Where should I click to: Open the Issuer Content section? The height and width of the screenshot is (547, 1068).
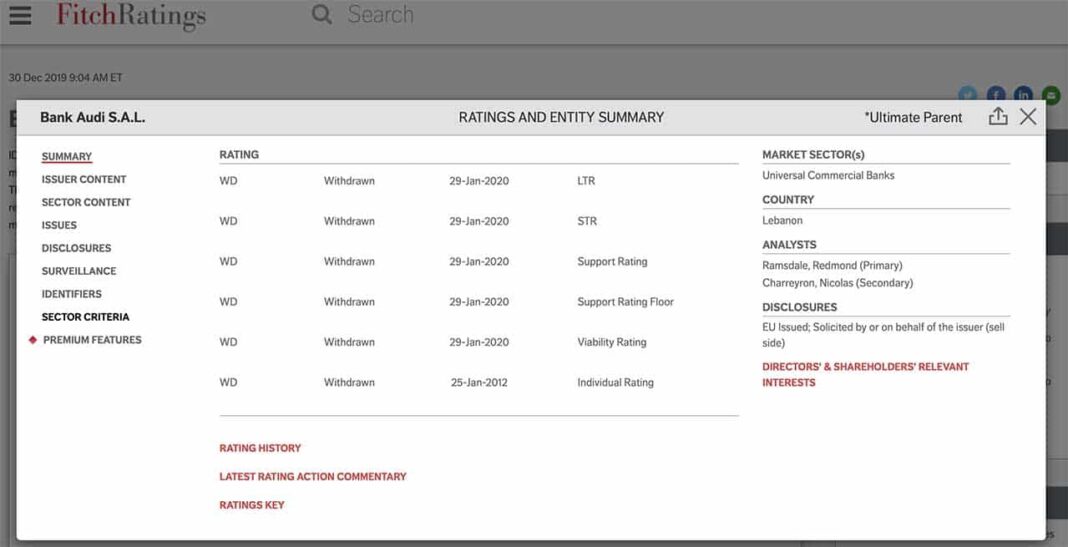(84, 179)
